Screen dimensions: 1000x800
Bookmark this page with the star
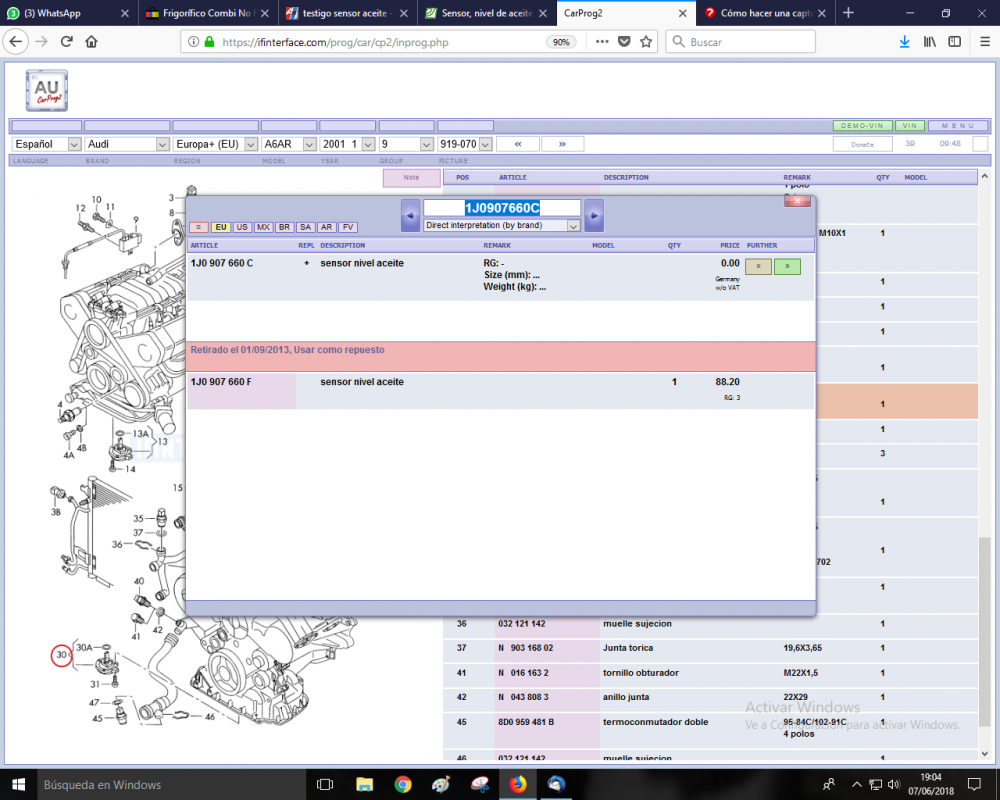646,42
